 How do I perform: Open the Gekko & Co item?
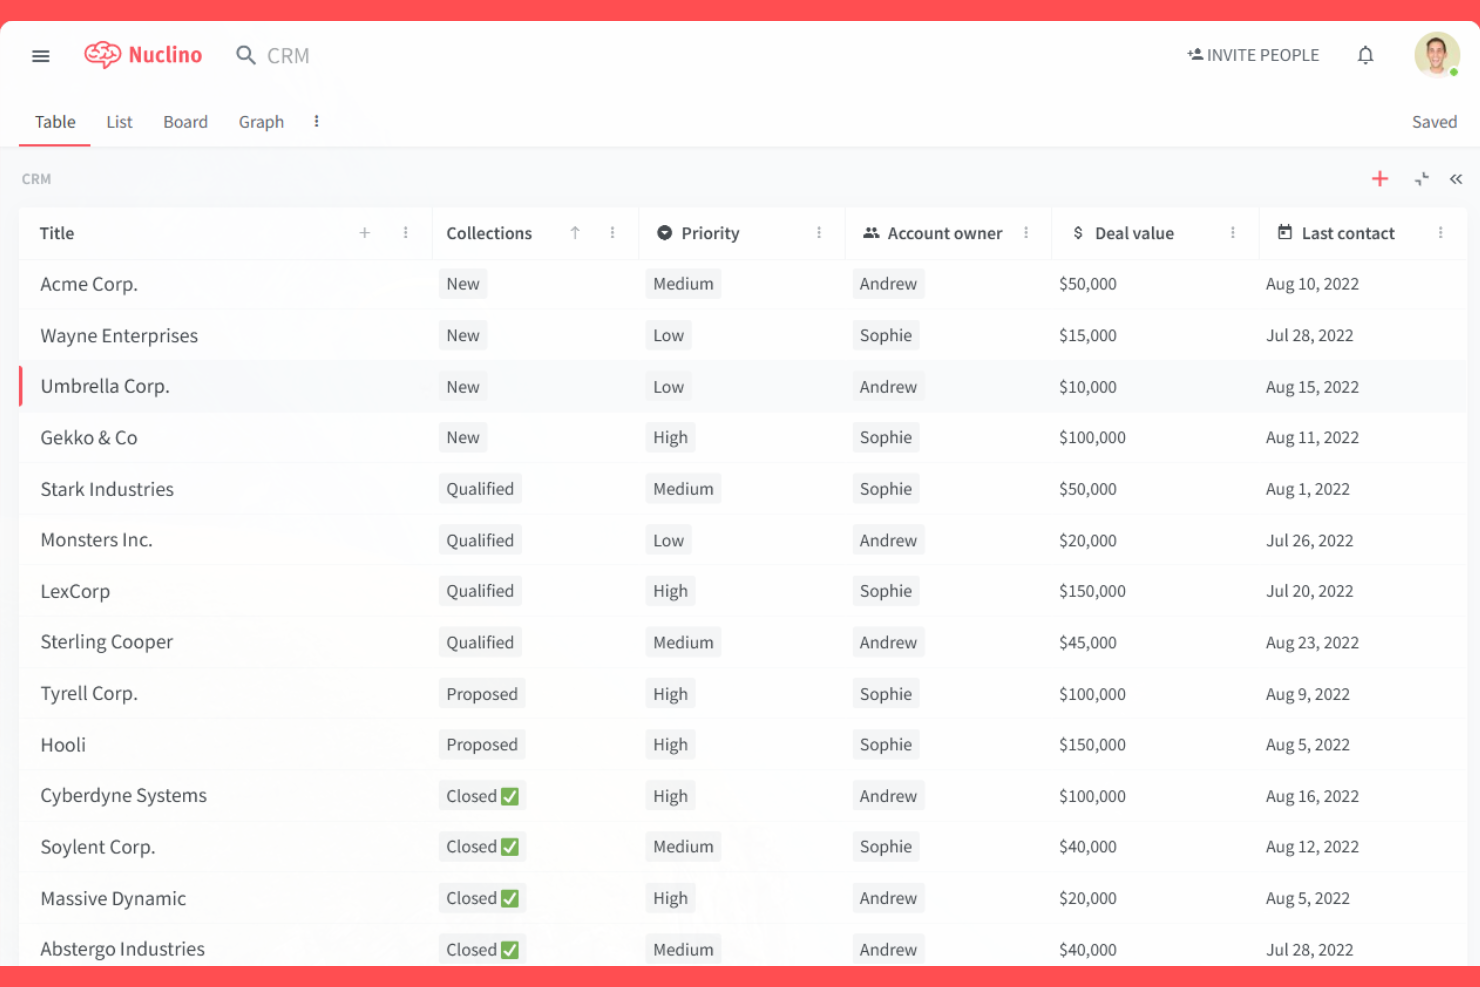(x=89, y=438)
